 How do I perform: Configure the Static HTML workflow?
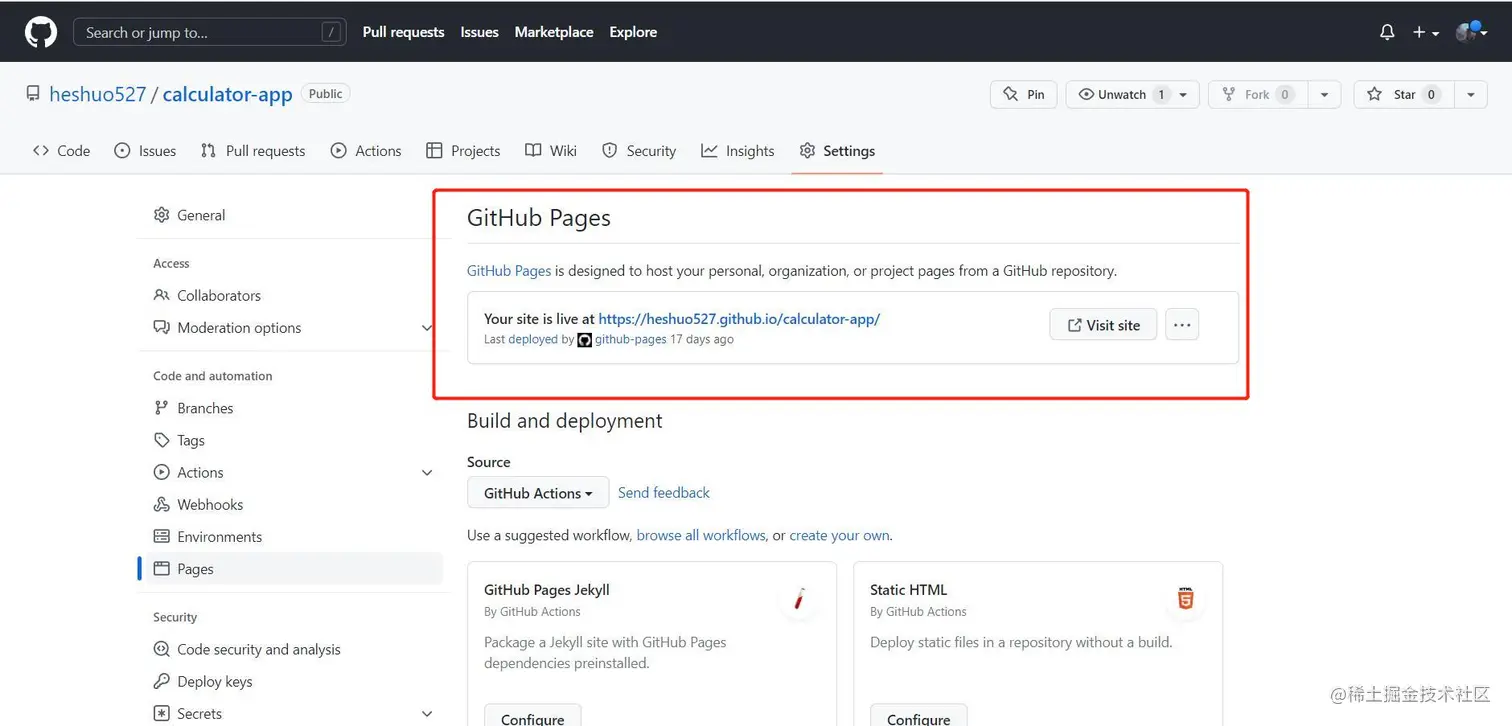click(x=919, y=717)
